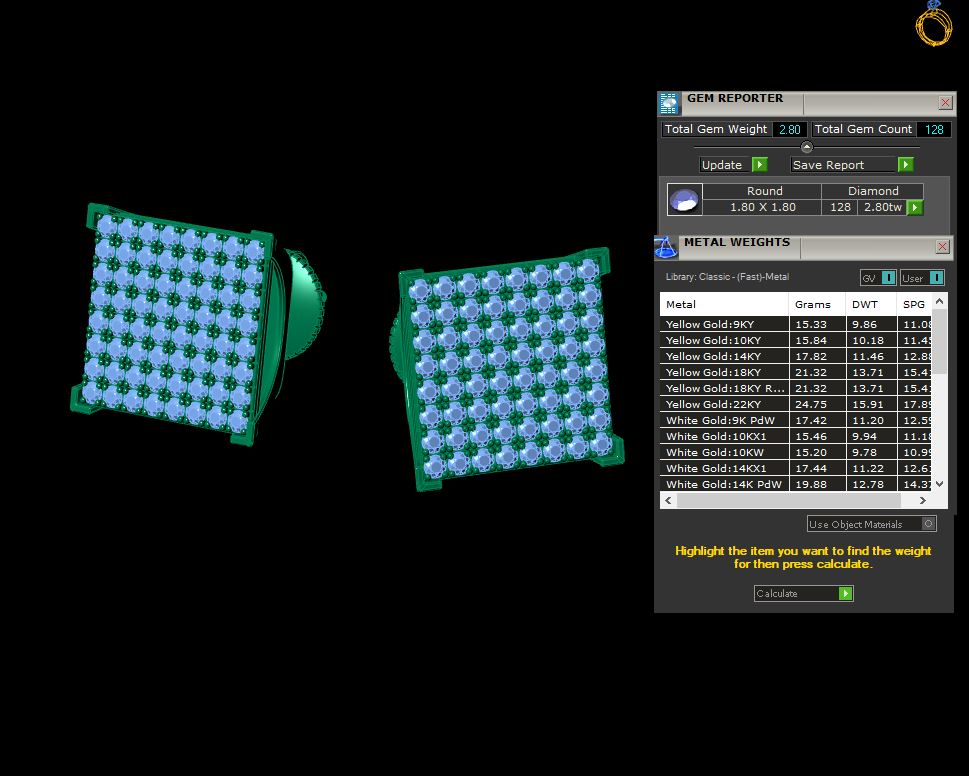969x776 pixels.
Task: Click the Gem Reporter panel icon
Action: coord(669,103)
